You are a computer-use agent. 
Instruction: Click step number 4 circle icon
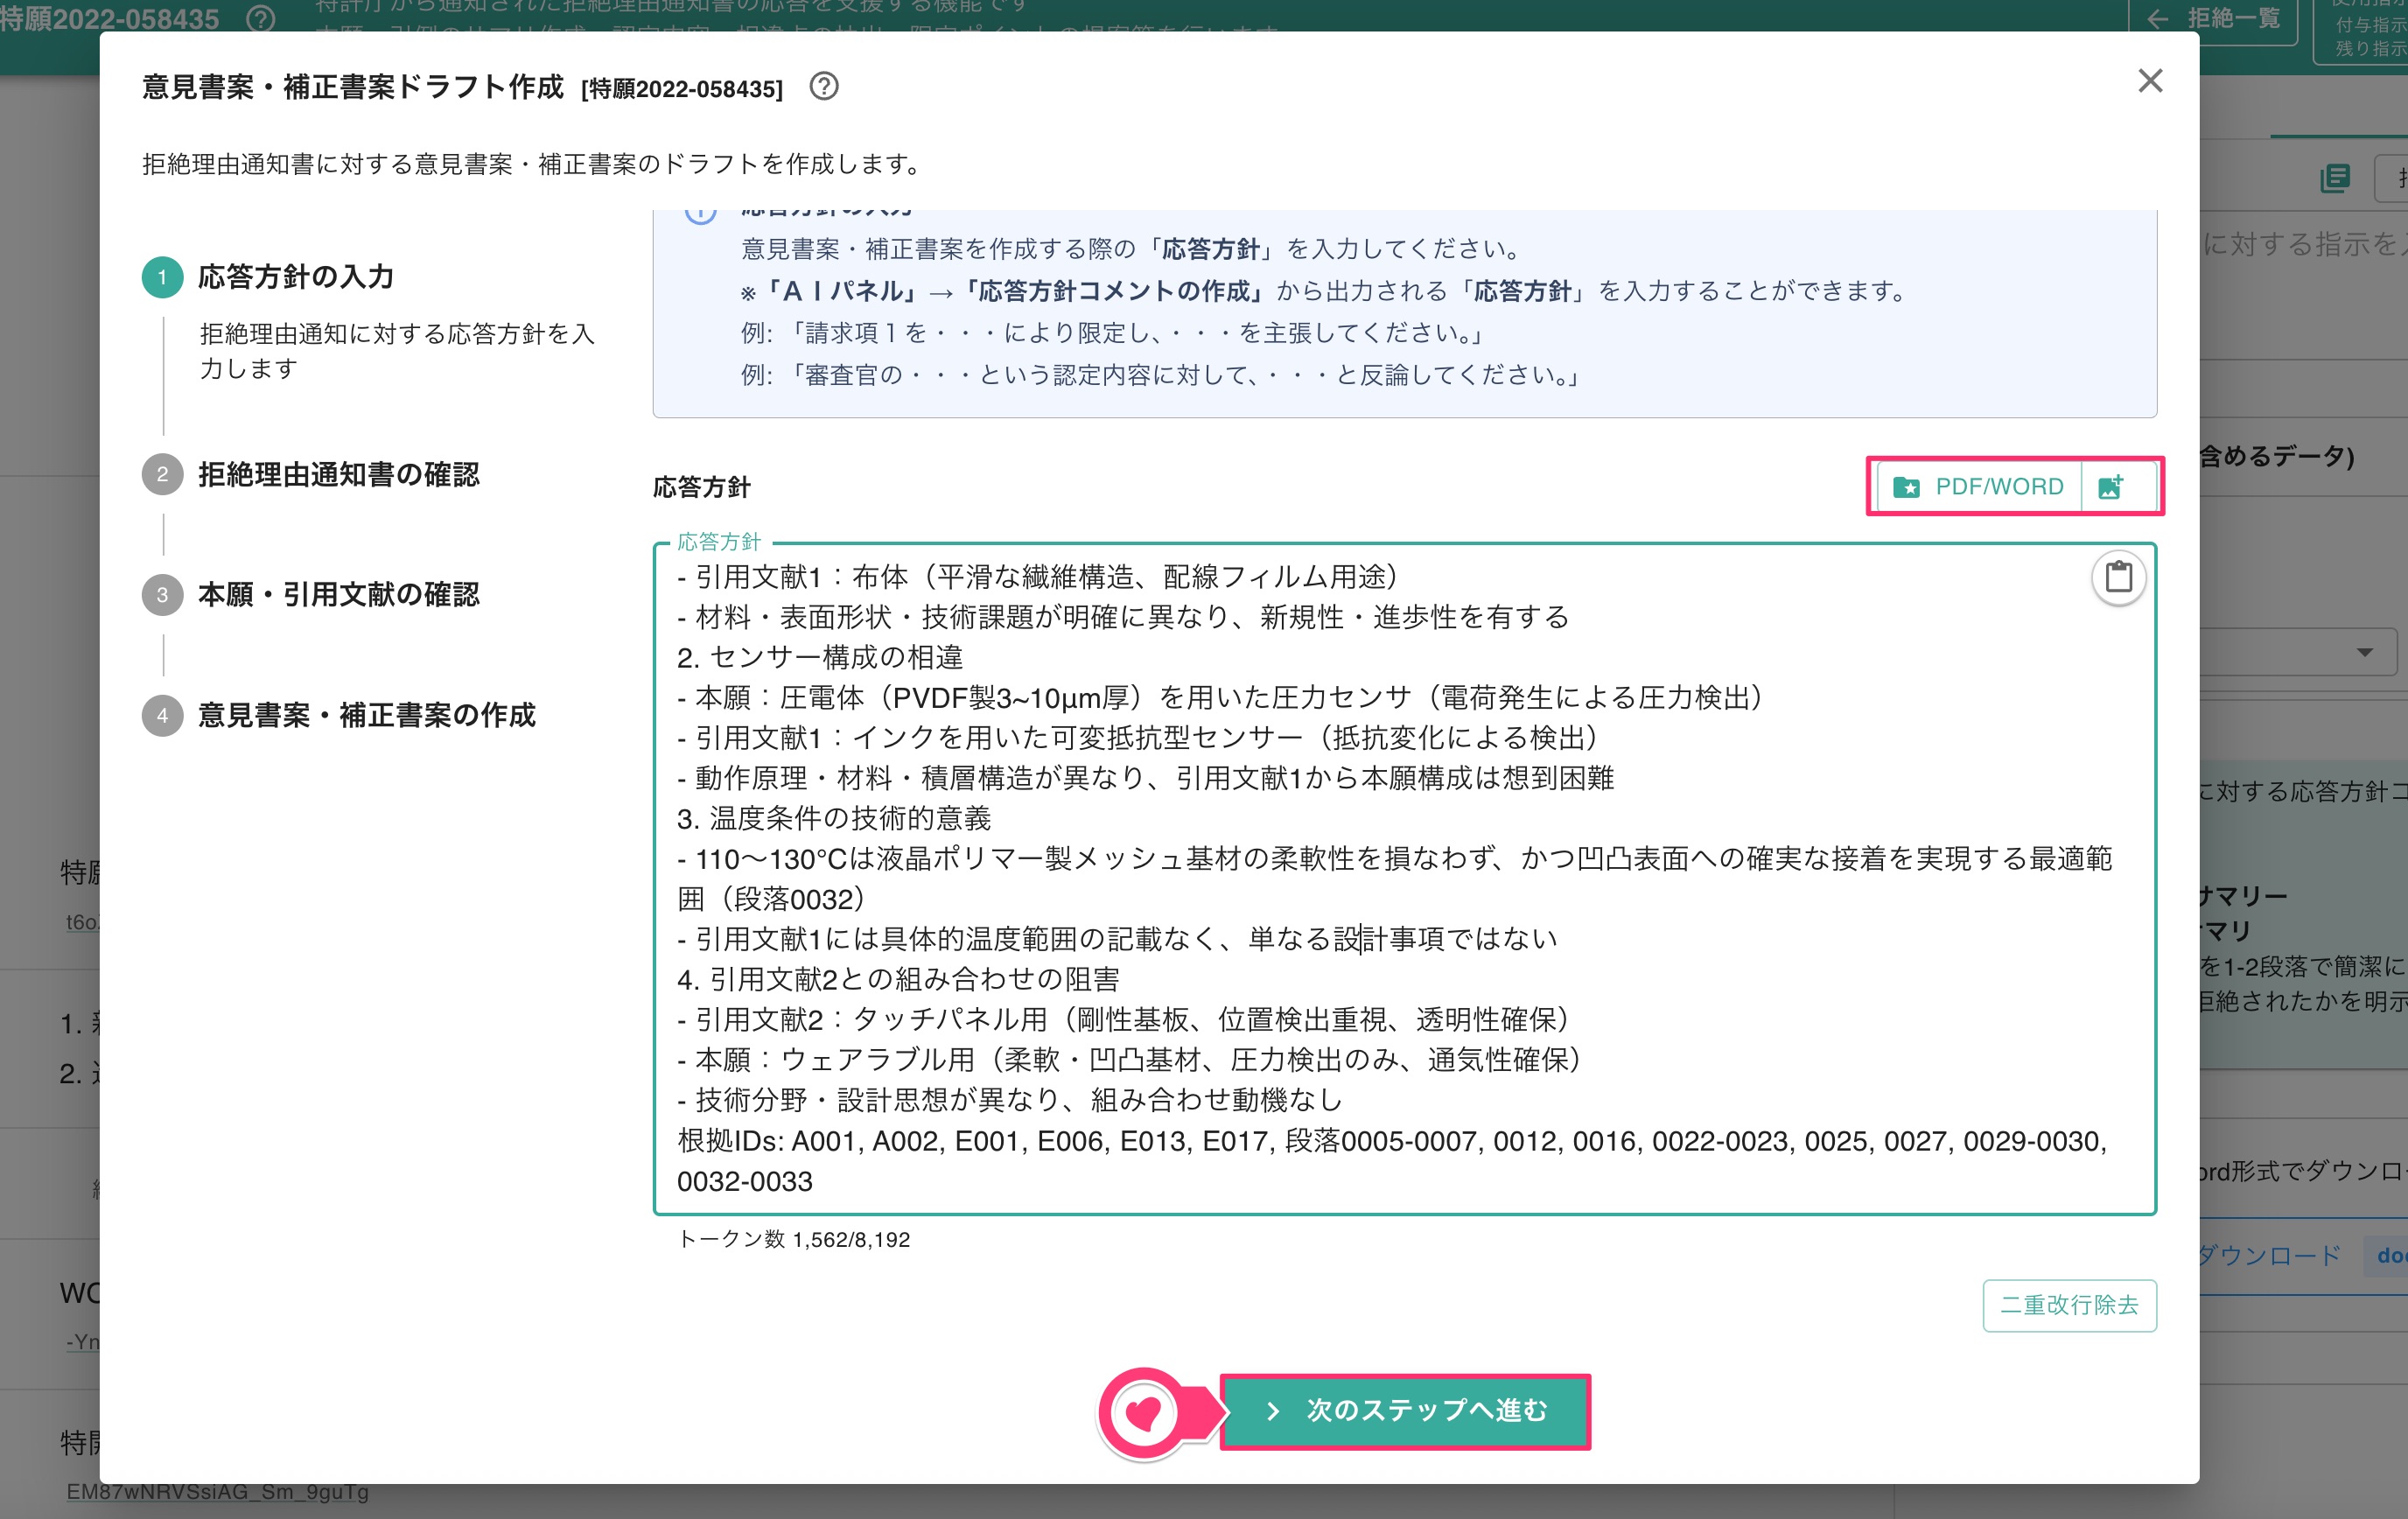(x=162, y=715)
